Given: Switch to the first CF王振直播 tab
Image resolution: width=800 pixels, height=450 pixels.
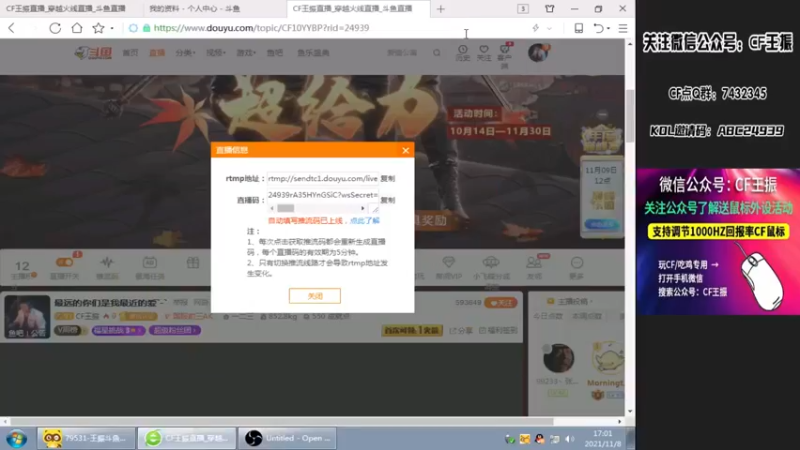Looking at the screenshot, I should [x=69, y=9].
